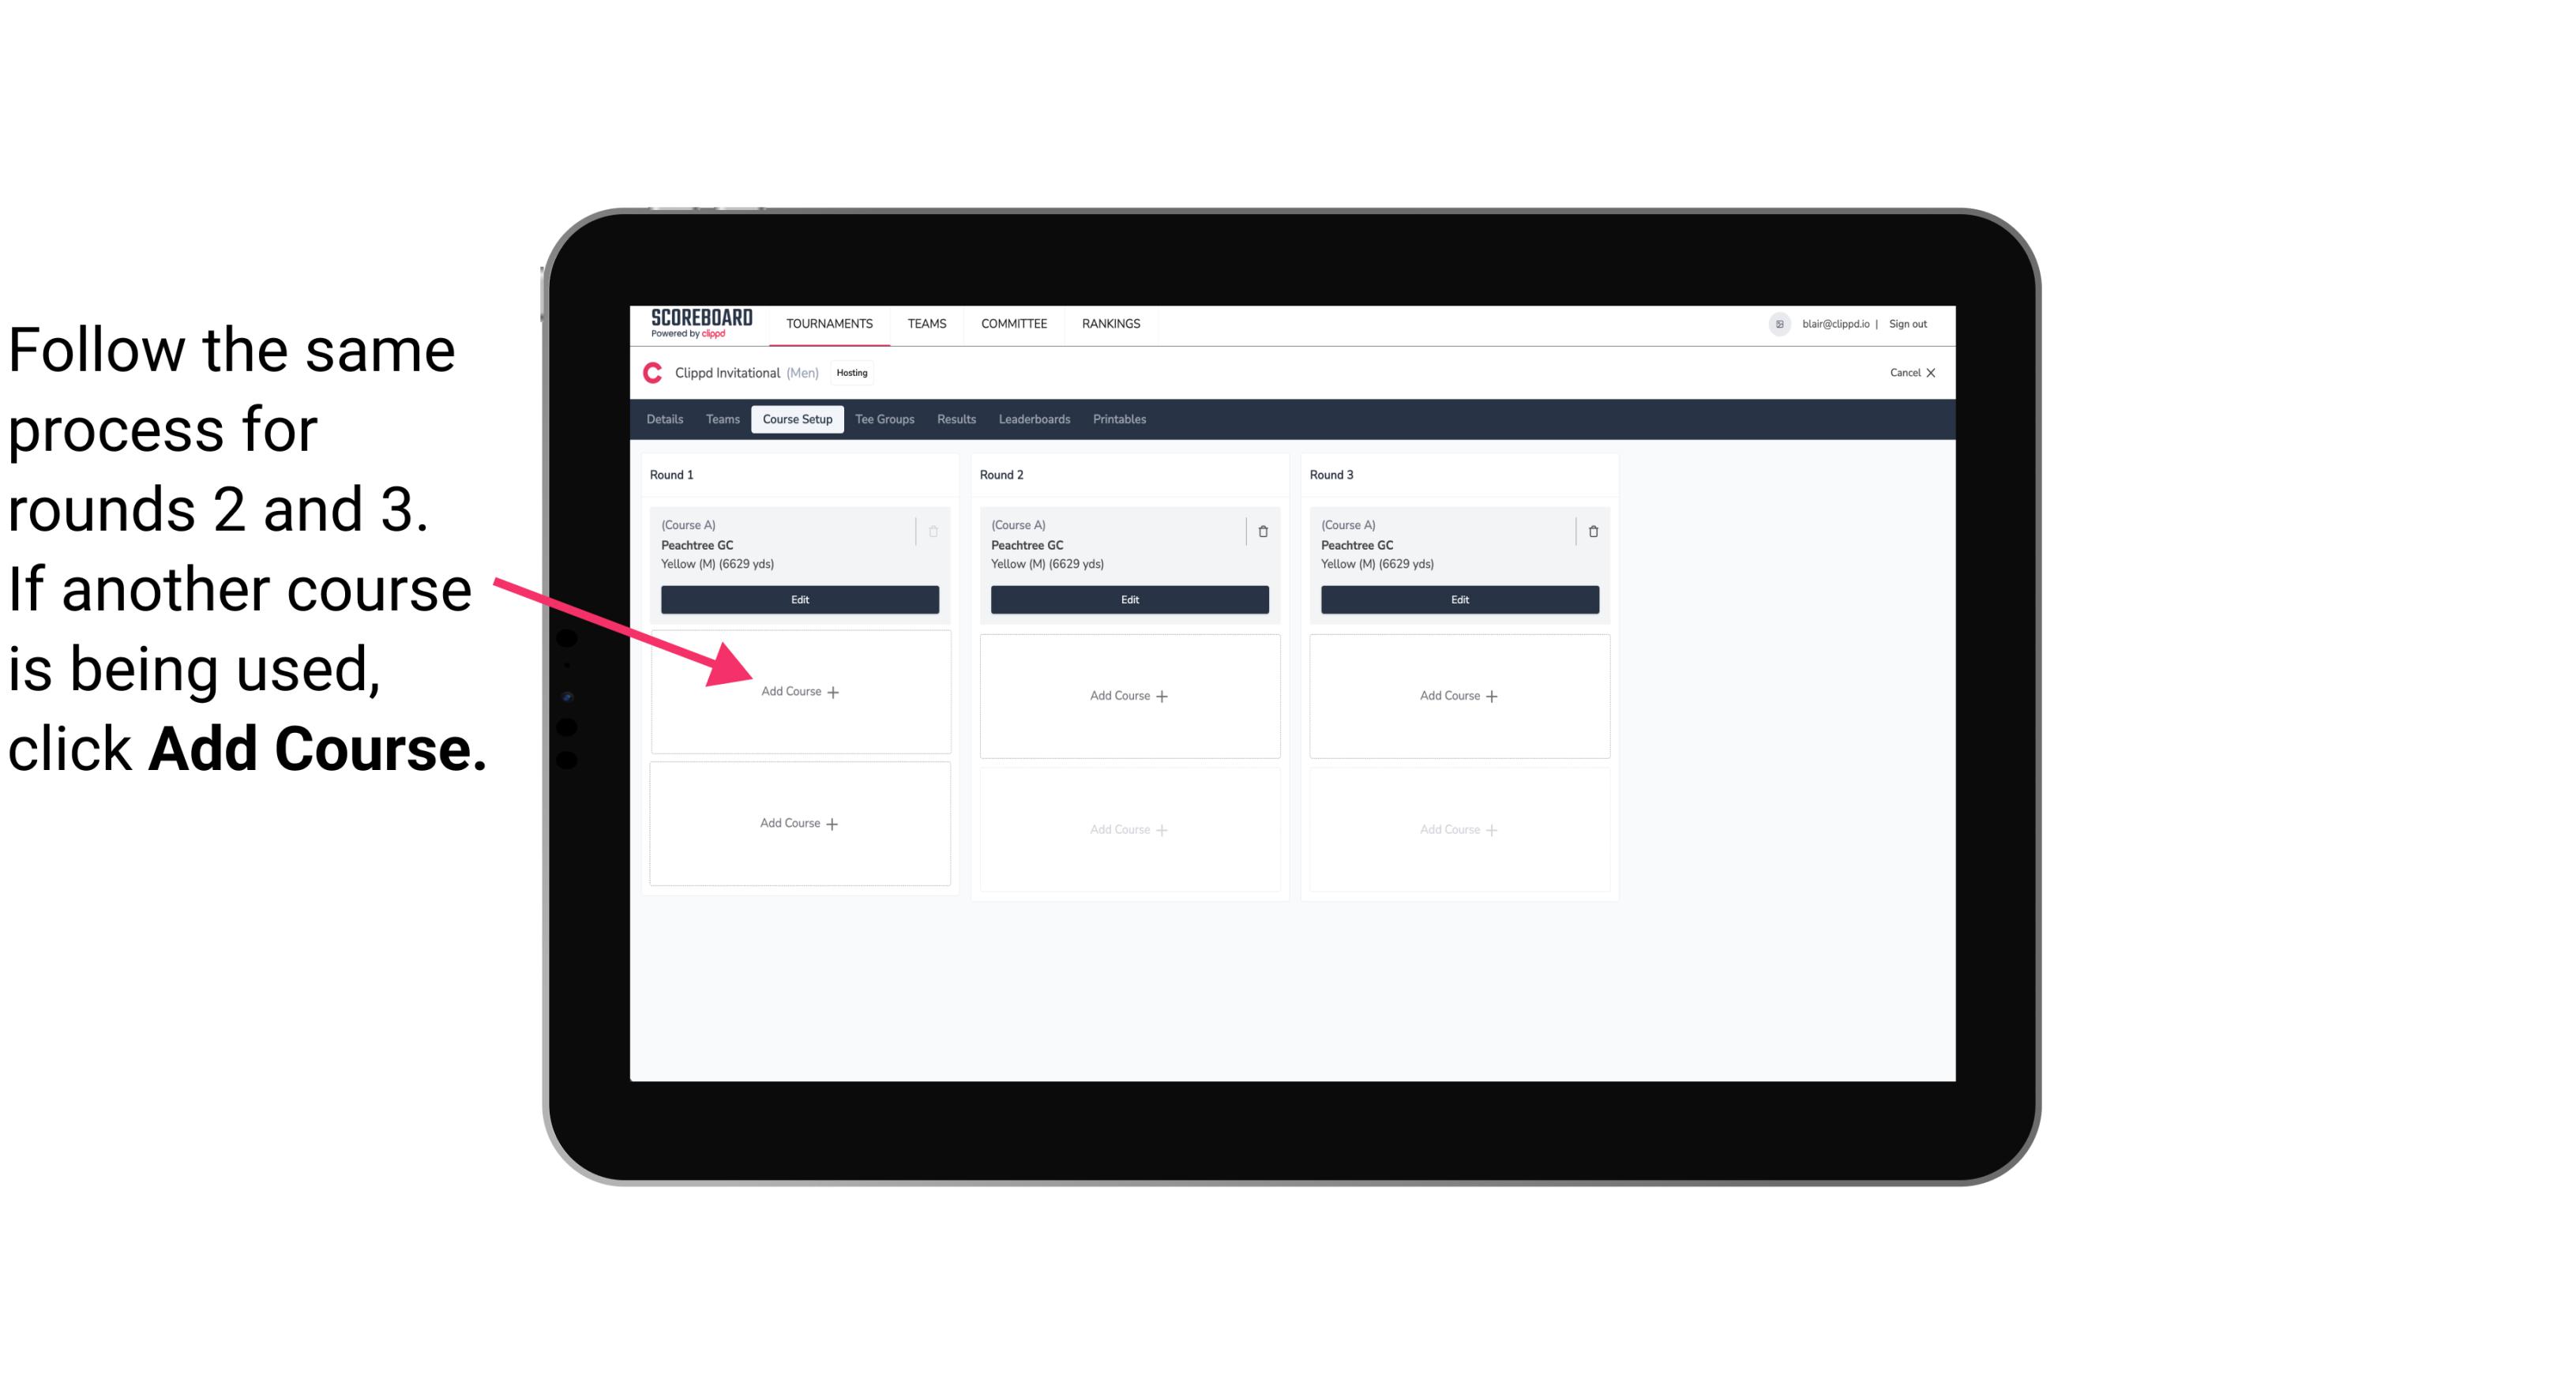Image resolution: width=2576 pixels, height=1386 pixels.
Task: Click Edit button for Round 2 course
Action: coord(1128,599)
